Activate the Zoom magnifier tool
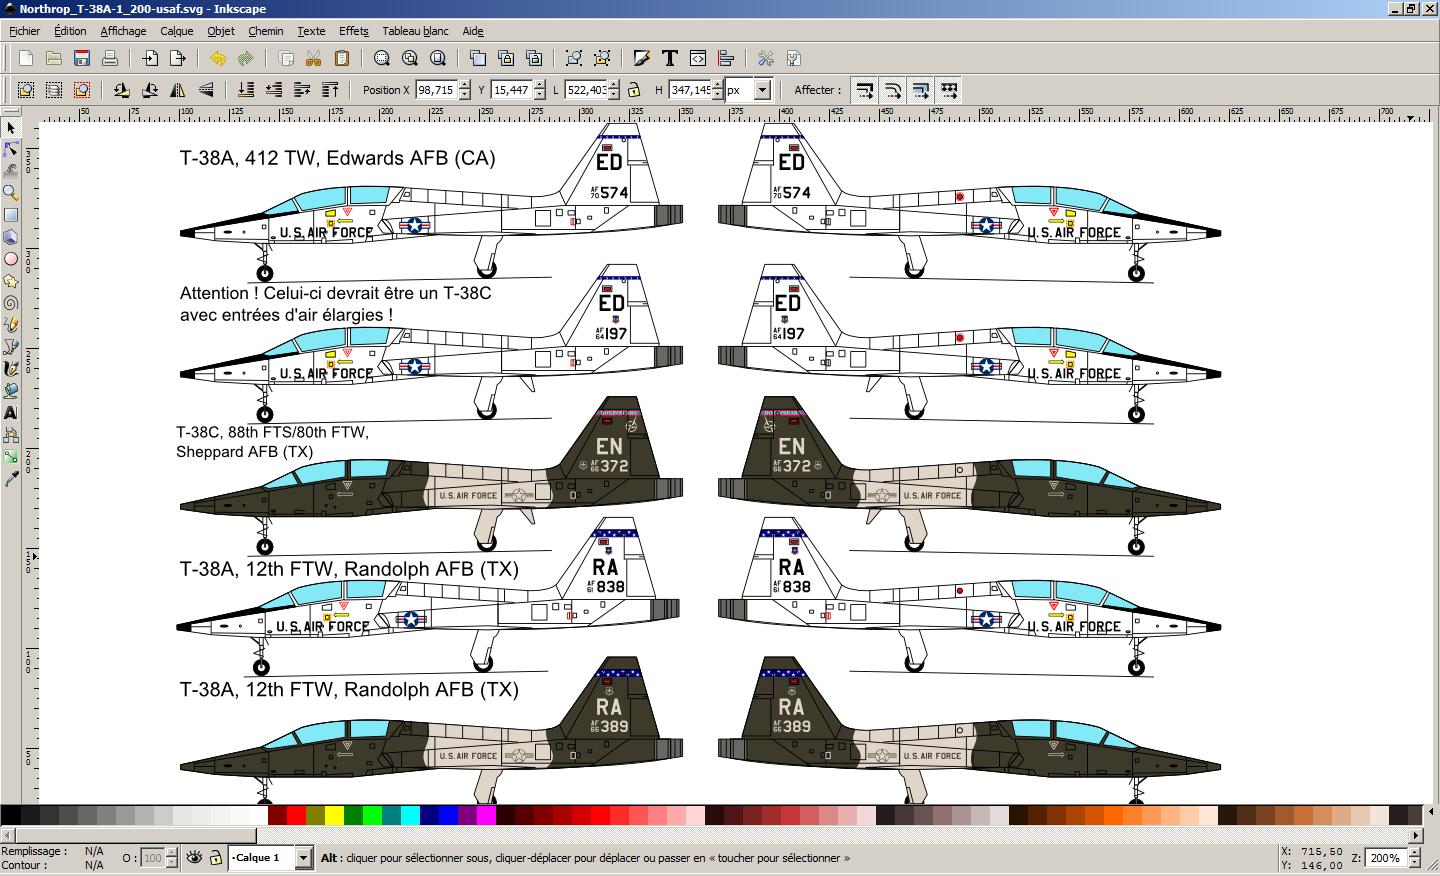The width and height of the screenshot is (1440, 876). coord(11,193)
